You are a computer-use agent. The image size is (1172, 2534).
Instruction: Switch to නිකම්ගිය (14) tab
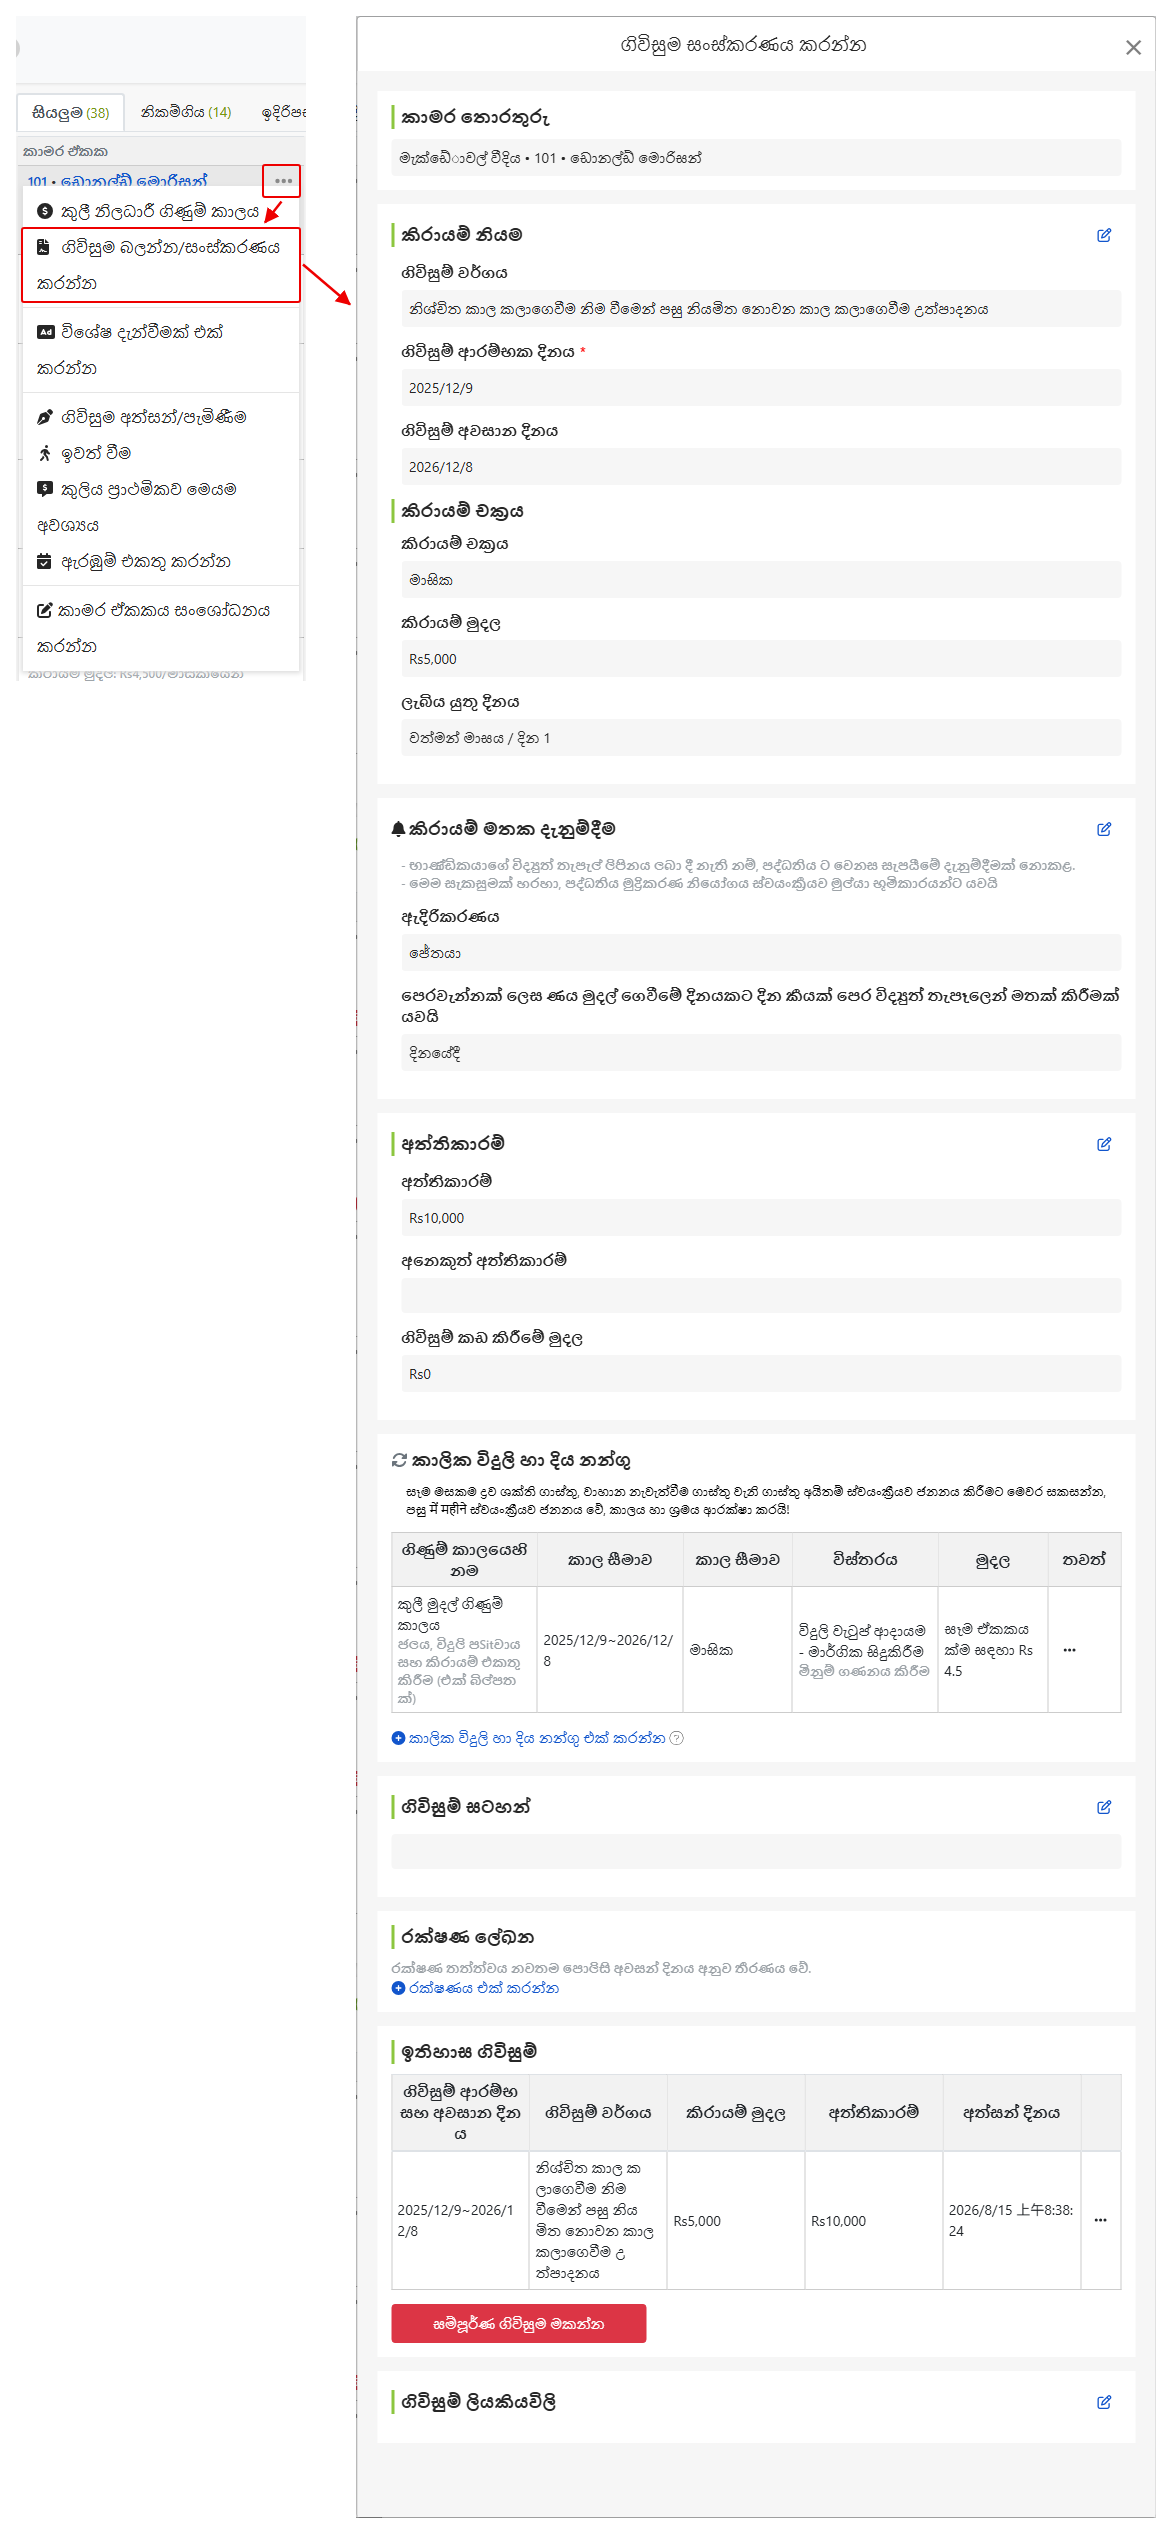186,112
